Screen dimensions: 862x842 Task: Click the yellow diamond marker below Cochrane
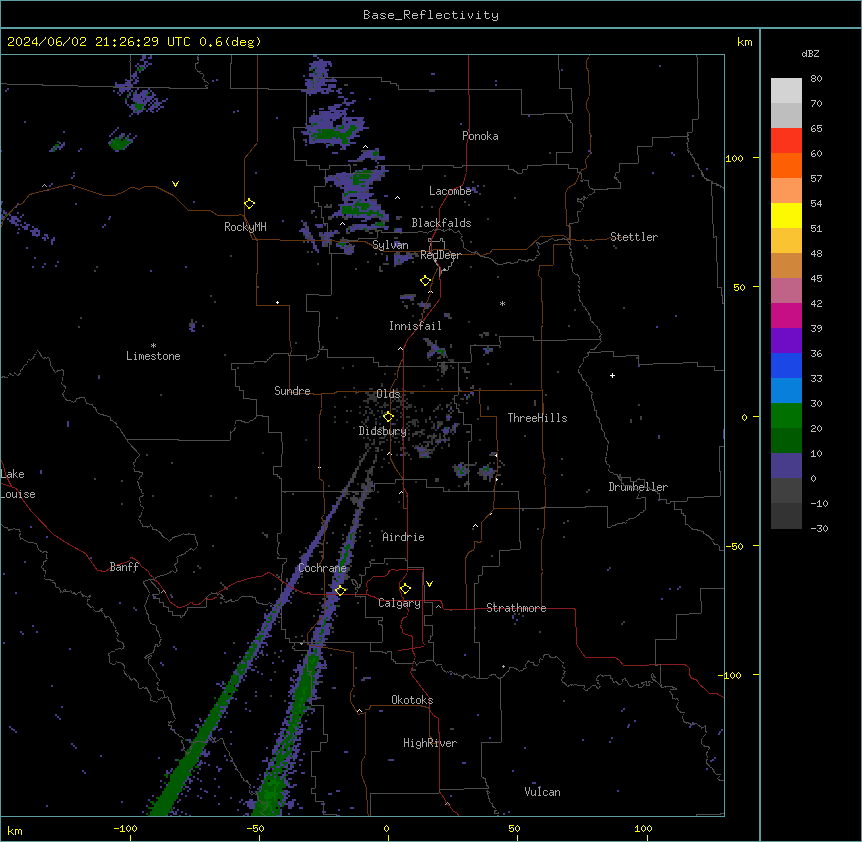[x=340, y=590]
